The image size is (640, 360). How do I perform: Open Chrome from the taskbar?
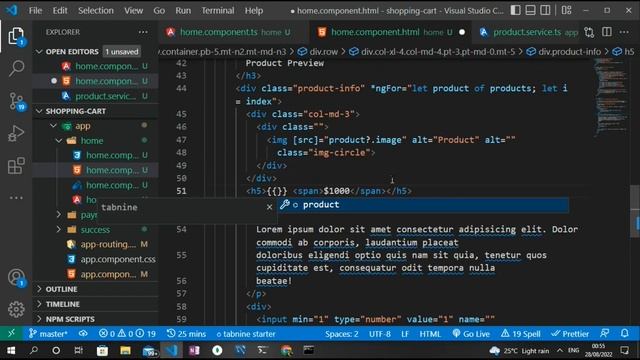pos(286,350)
